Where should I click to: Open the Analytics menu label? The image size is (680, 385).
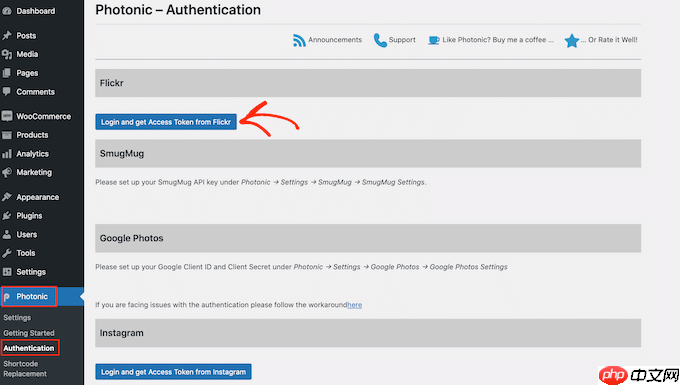[33, 154]
